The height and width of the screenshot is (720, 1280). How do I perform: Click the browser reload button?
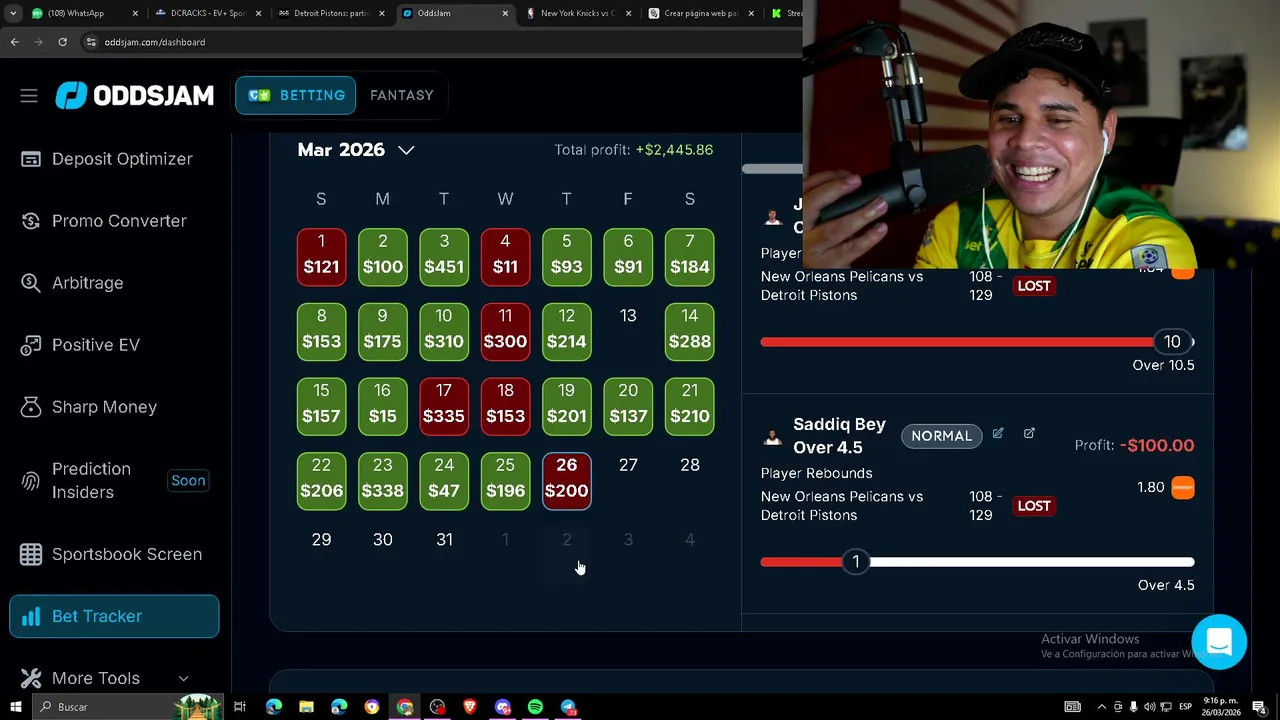pyautogui.click(x=62, y=42)
